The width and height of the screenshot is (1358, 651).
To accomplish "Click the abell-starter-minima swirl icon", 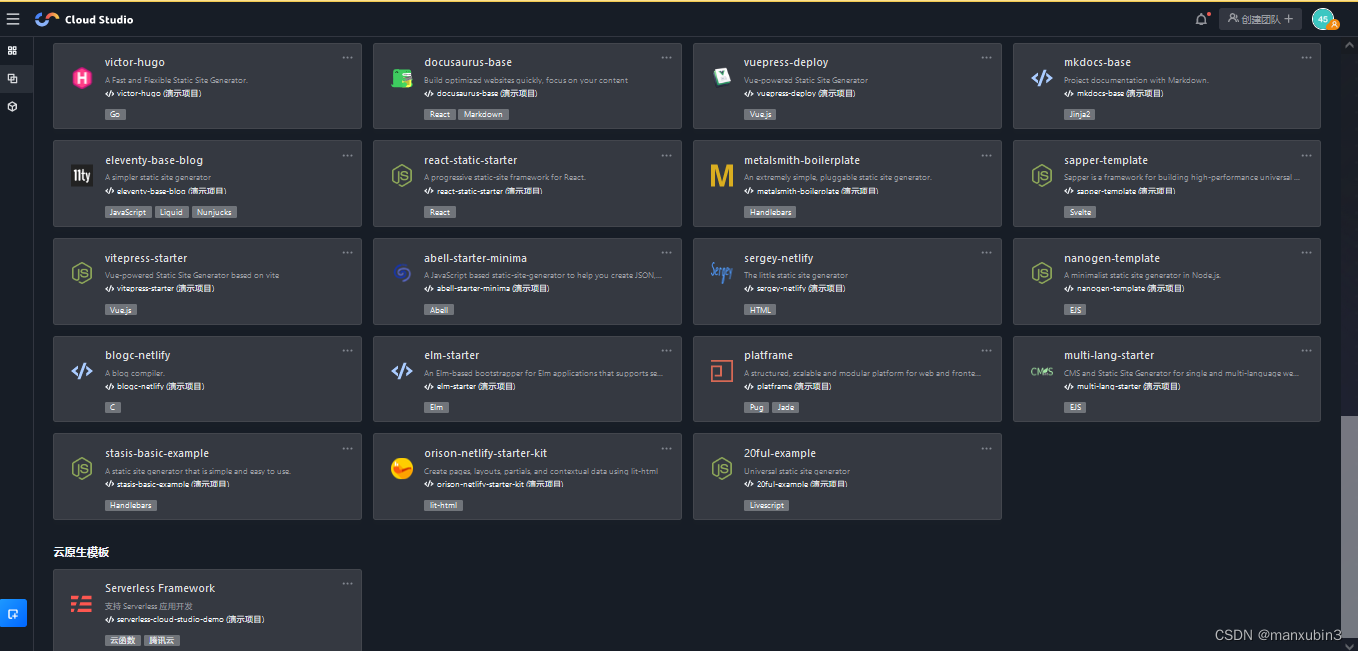I will (402, 273).
